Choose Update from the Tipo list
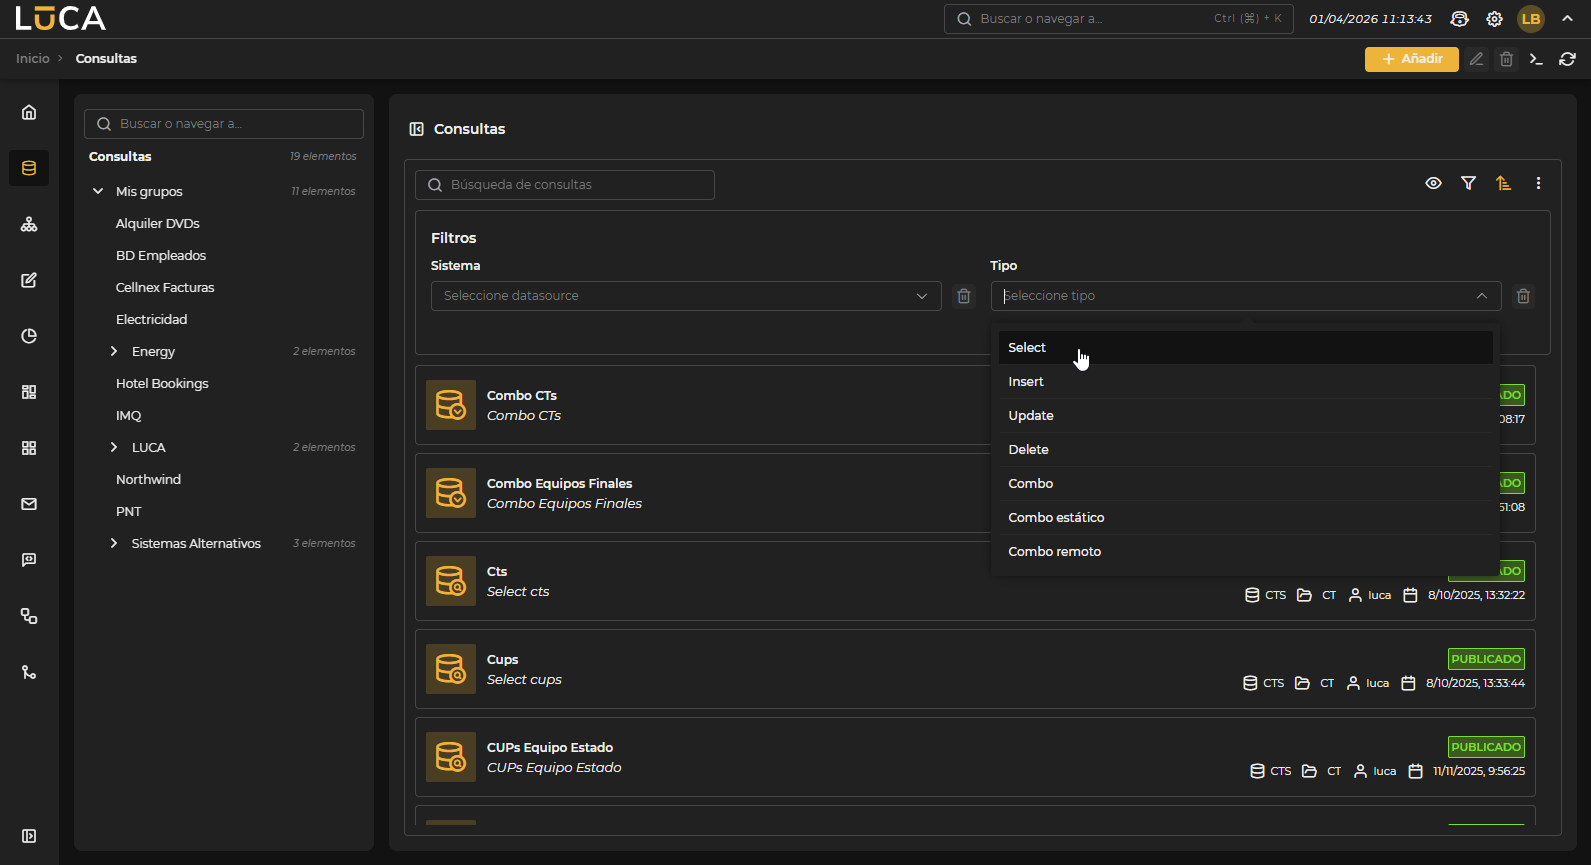1591x865 pixels. coord(1245,416)
